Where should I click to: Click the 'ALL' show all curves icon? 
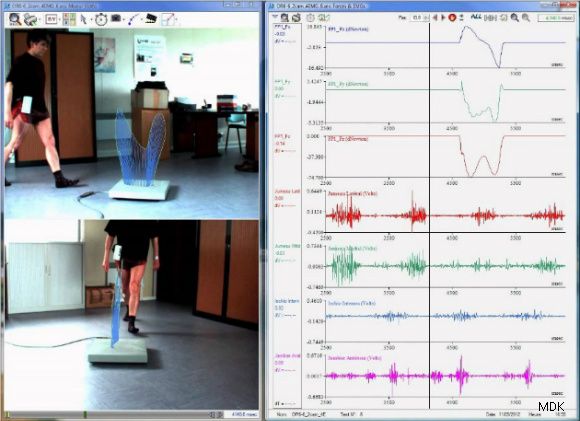pyautogui.click(x=476, y=17)
